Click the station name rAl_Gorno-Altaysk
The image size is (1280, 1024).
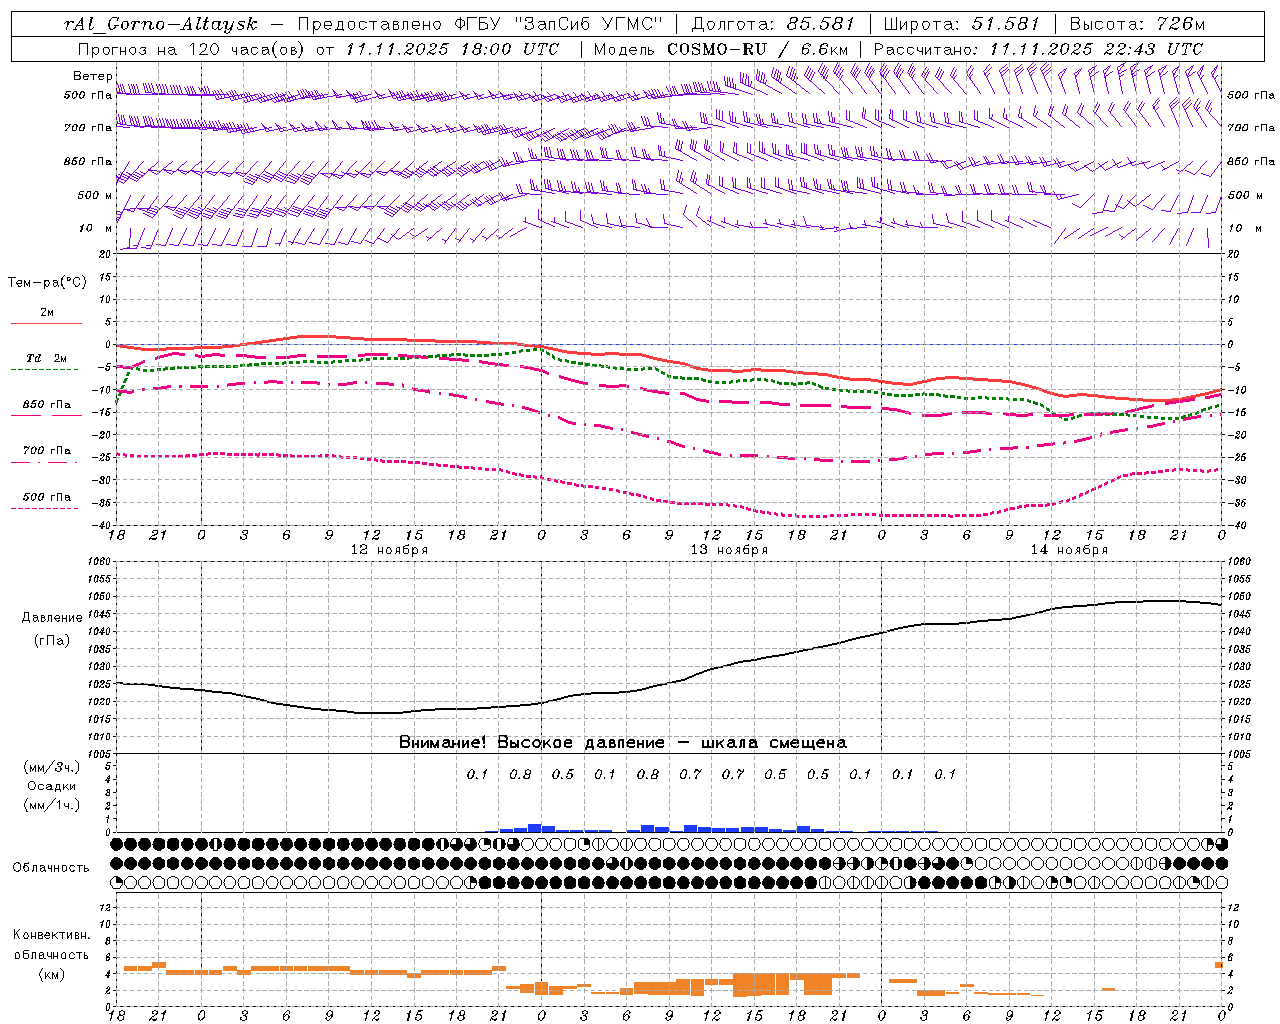click(161, 23)
